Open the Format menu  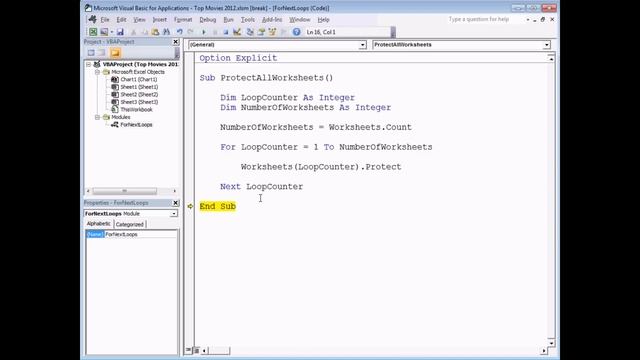[183, 20]
